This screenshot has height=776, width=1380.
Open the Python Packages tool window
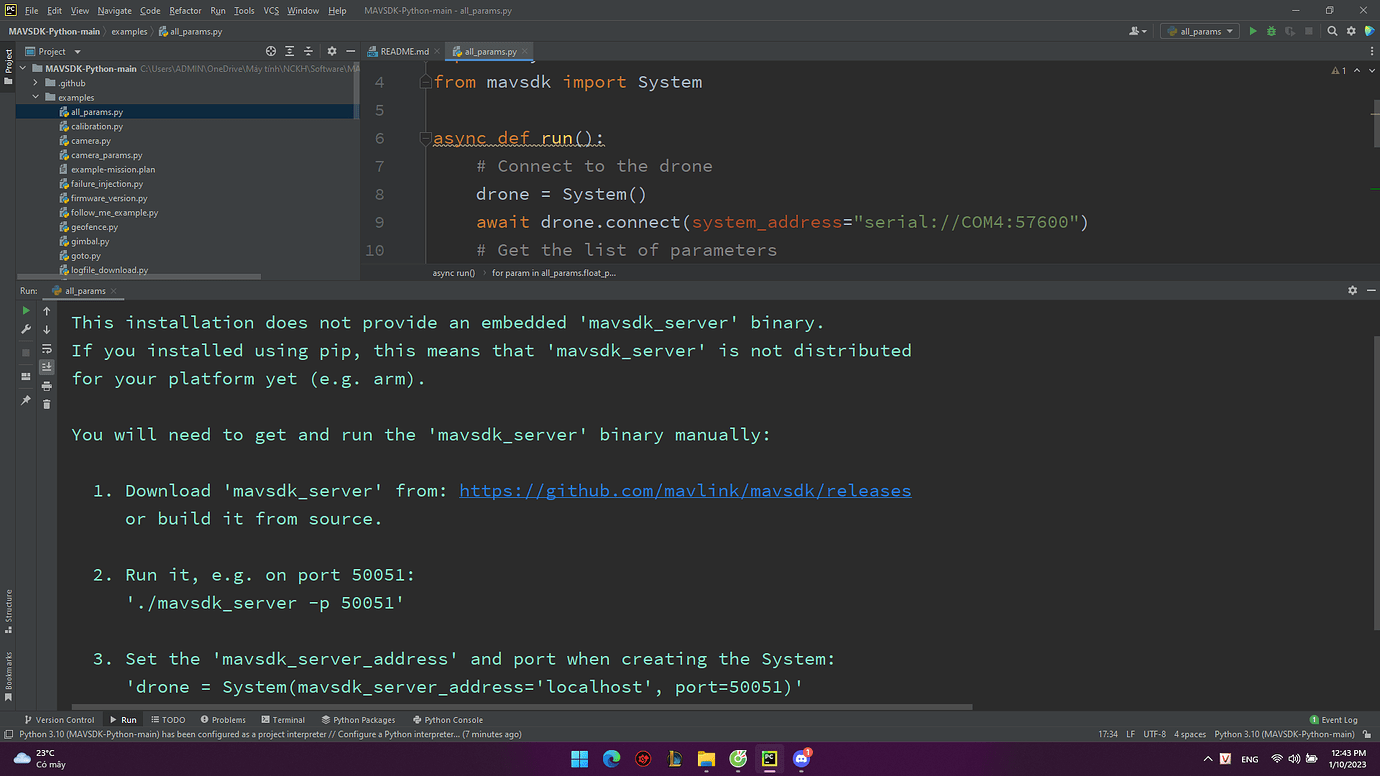click(358, 719)
